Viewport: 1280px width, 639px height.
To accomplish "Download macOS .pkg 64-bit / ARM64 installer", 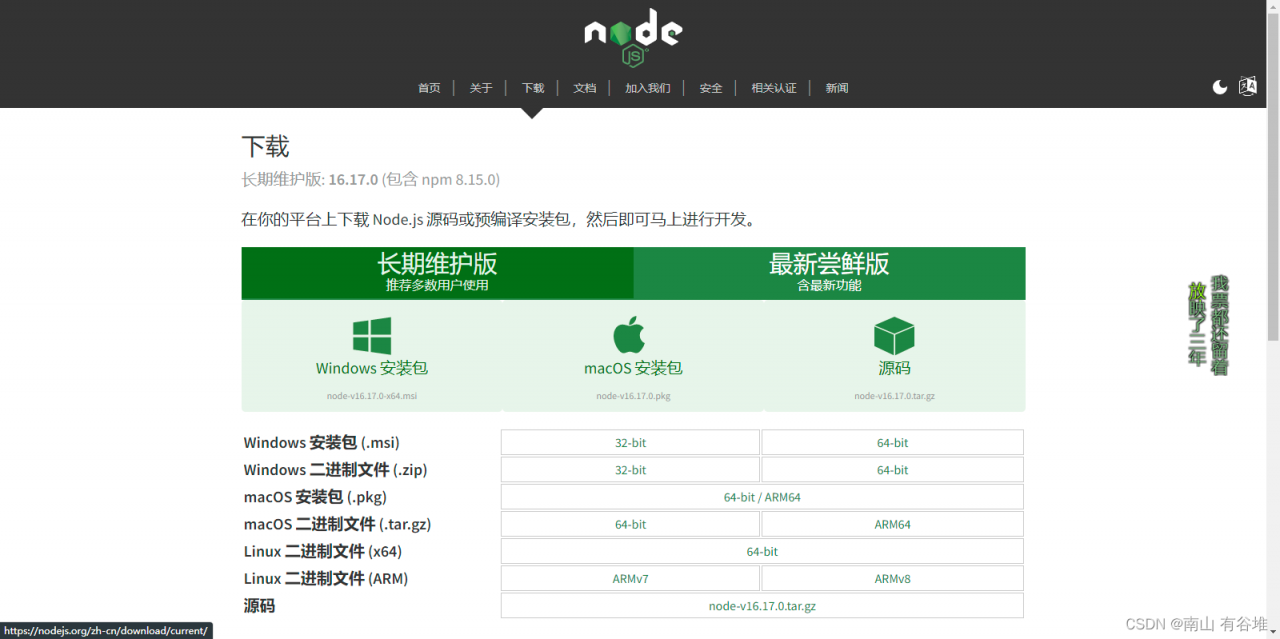I will 762,497.
